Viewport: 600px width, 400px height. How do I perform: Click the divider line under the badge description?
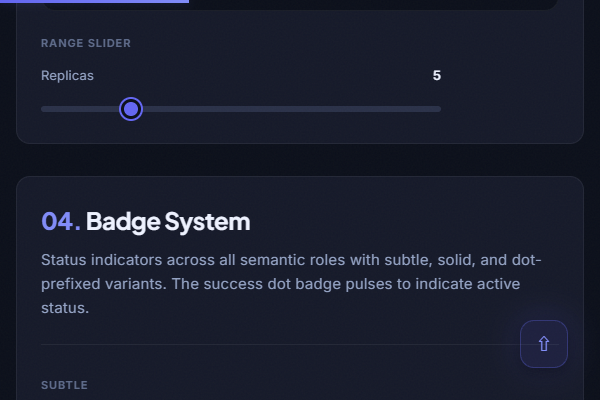[280, 344]
